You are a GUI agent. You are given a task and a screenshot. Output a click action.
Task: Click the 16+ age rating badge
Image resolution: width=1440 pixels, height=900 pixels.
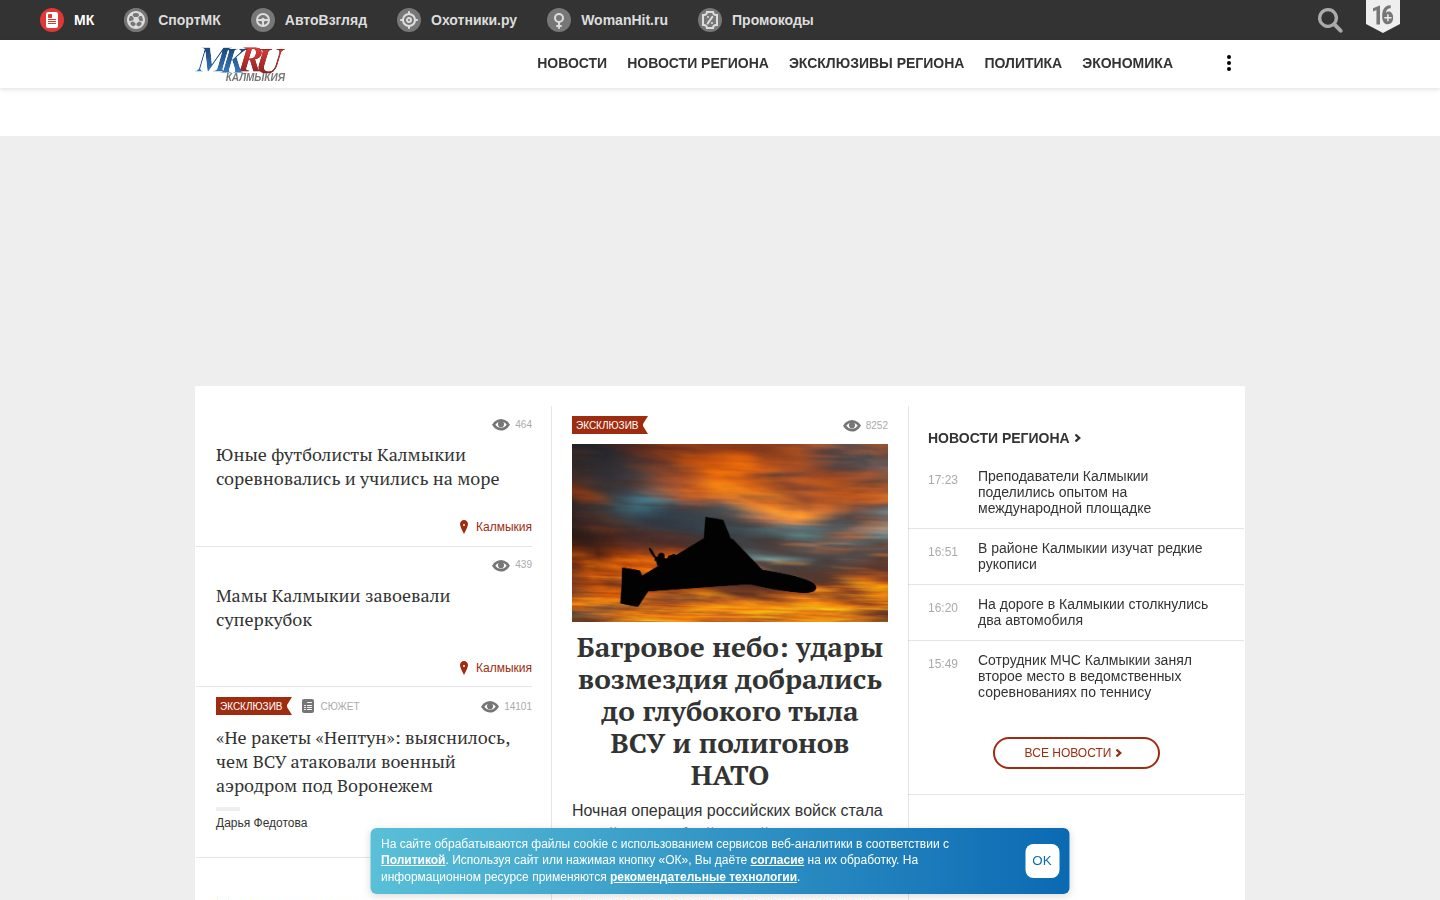point(1383,16)
